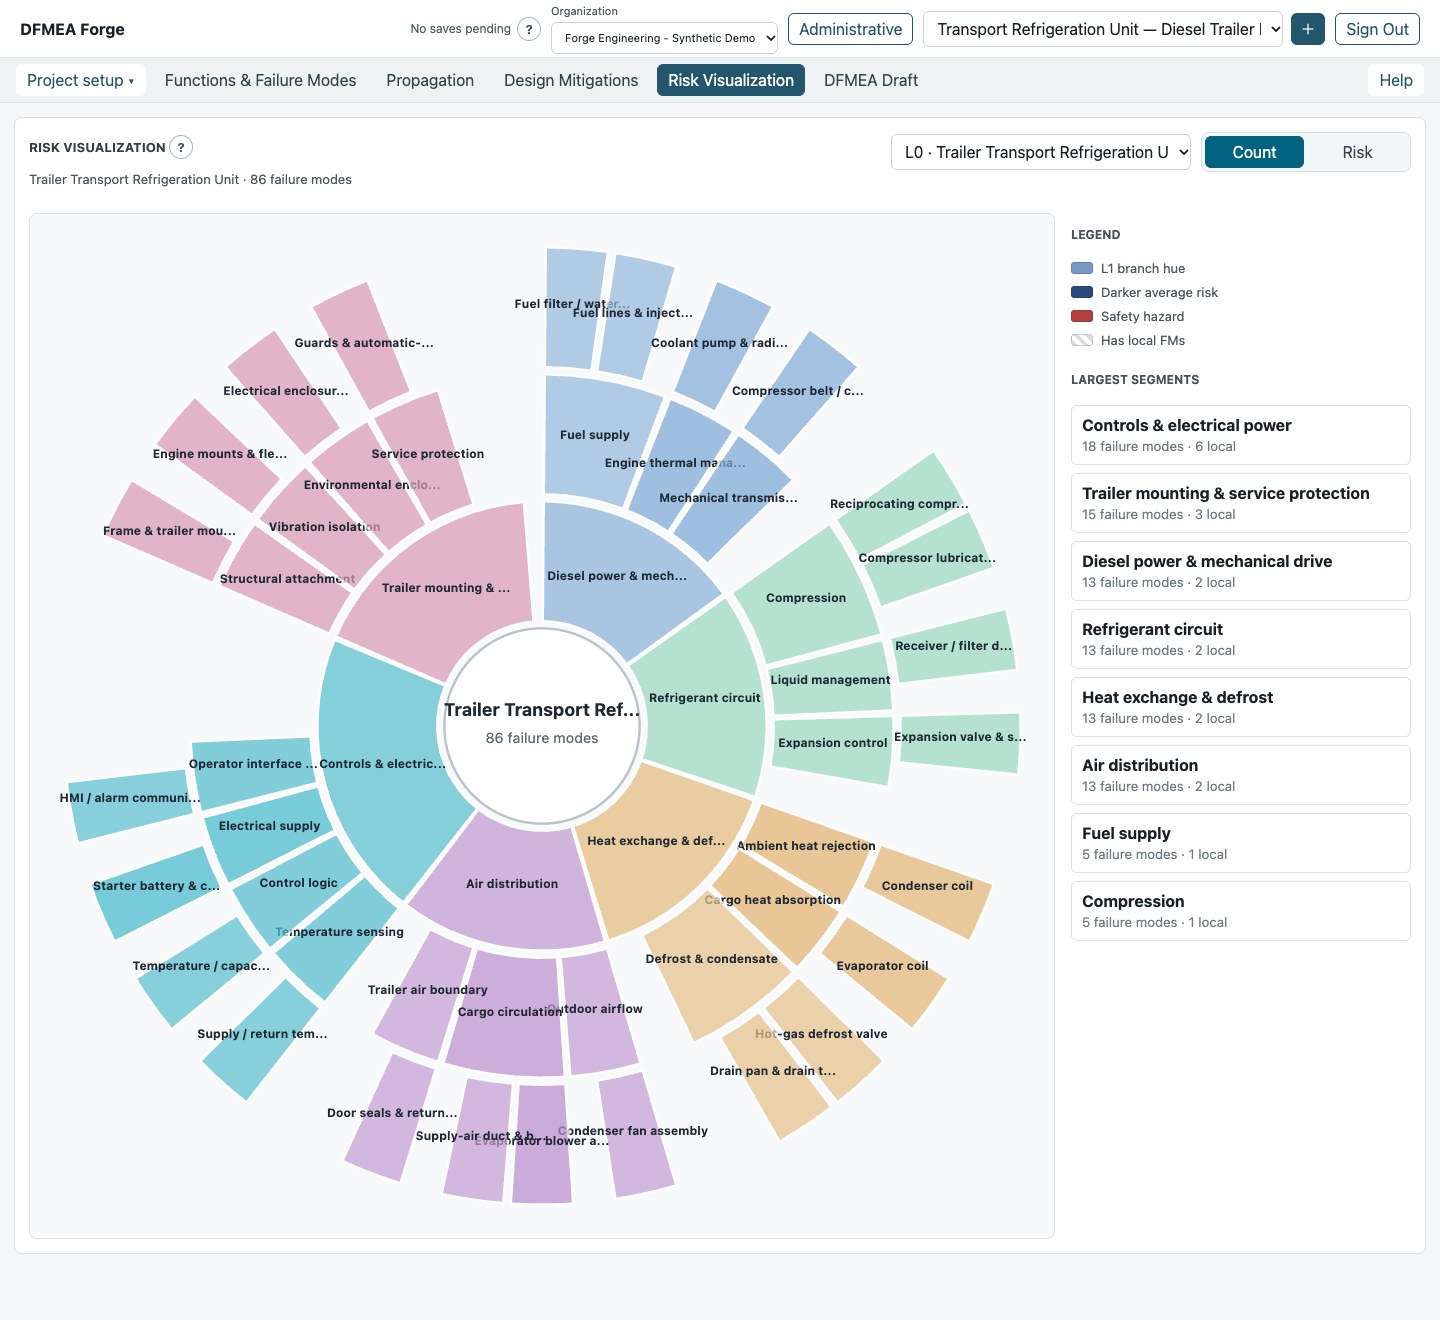Click the center Trailer Transport Ref… circle

pyautogui.click(x=542, y=726)
